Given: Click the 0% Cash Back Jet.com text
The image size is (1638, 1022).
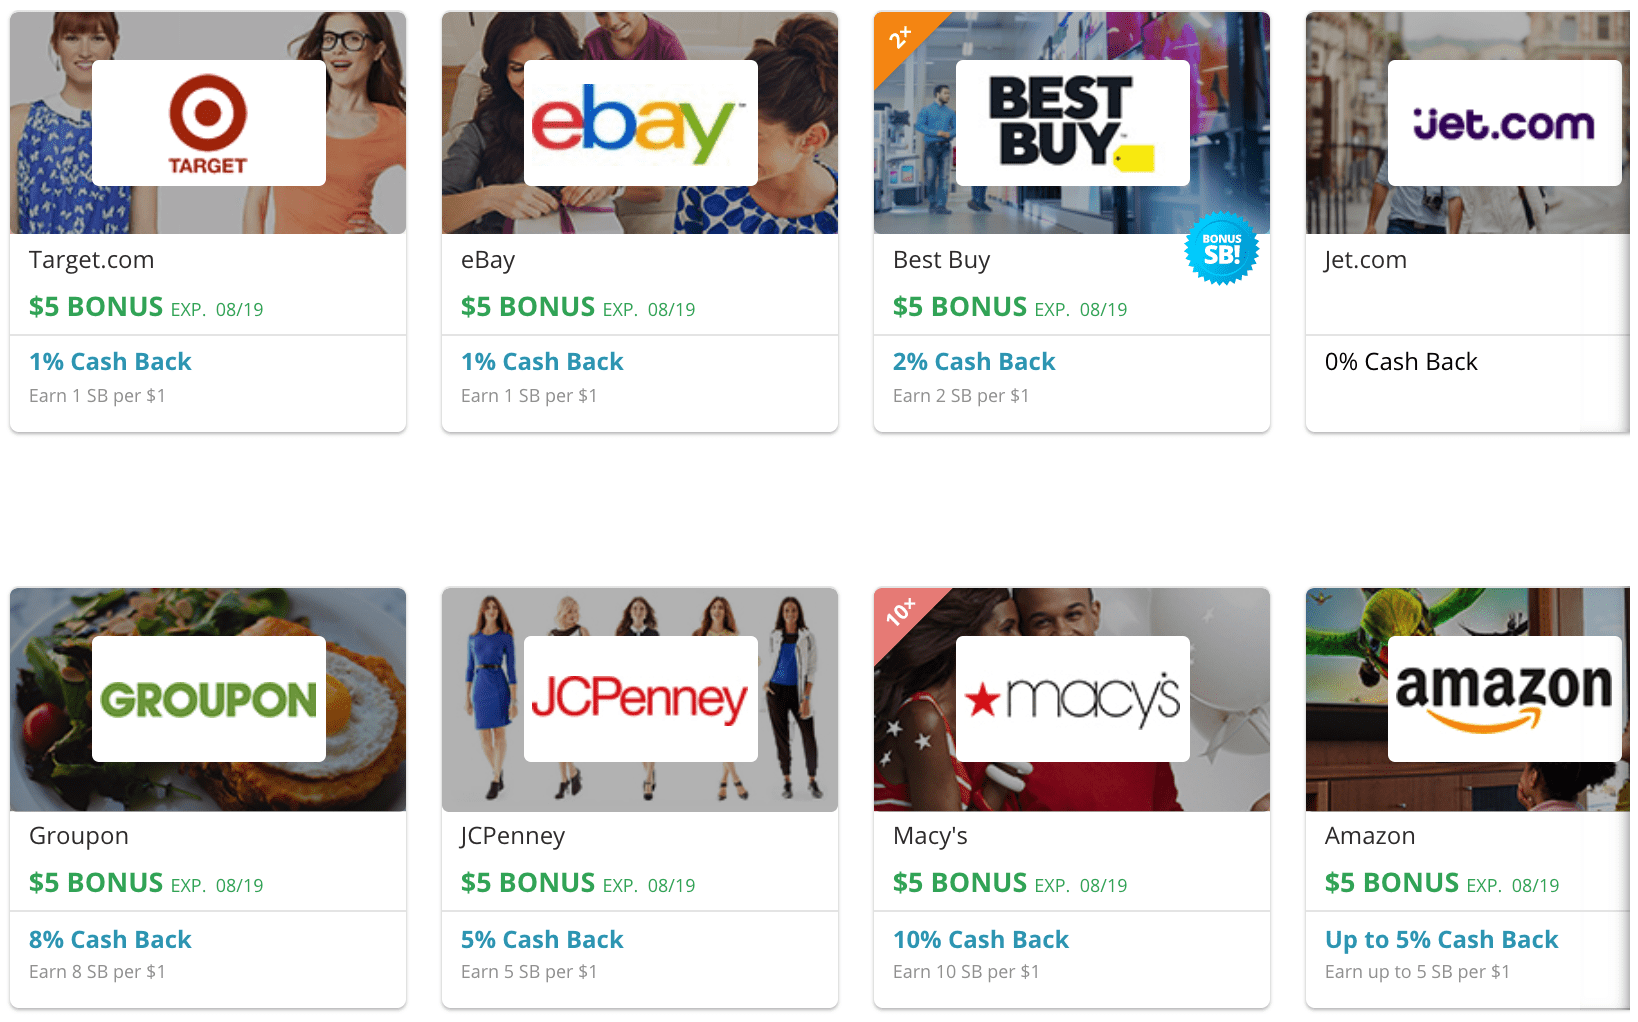Looking at the screenshot, I should click(x=1401, y=362).
